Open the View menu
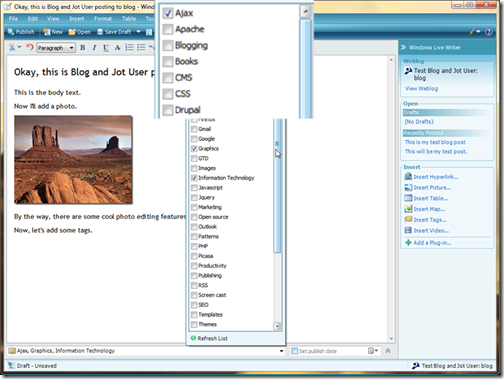Screen dimensions: 504x379 pyautogui.click(x=53, y=19)
